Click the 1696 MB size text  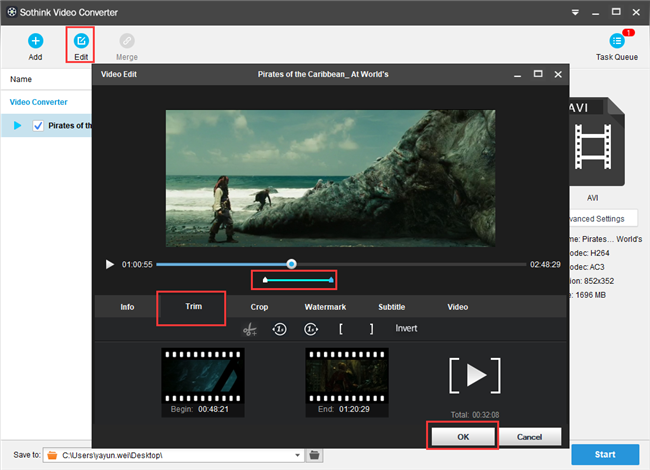pos(590,295)
